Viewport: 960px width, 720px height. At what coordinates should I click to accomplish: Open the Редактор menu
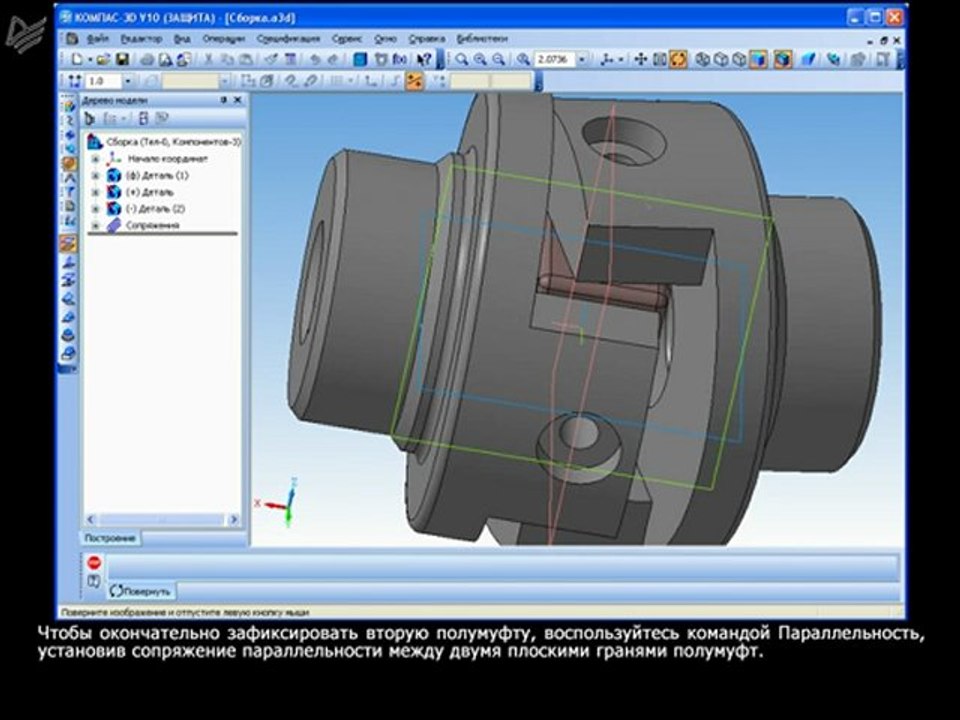[141, 39]
